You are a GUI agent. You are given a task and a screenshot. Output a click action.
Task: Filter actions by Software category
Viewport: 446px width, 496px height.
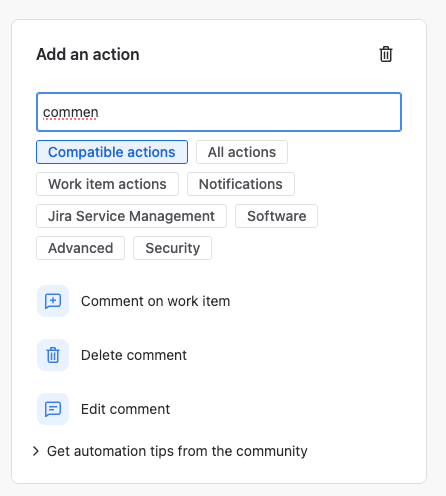(276, 216)
